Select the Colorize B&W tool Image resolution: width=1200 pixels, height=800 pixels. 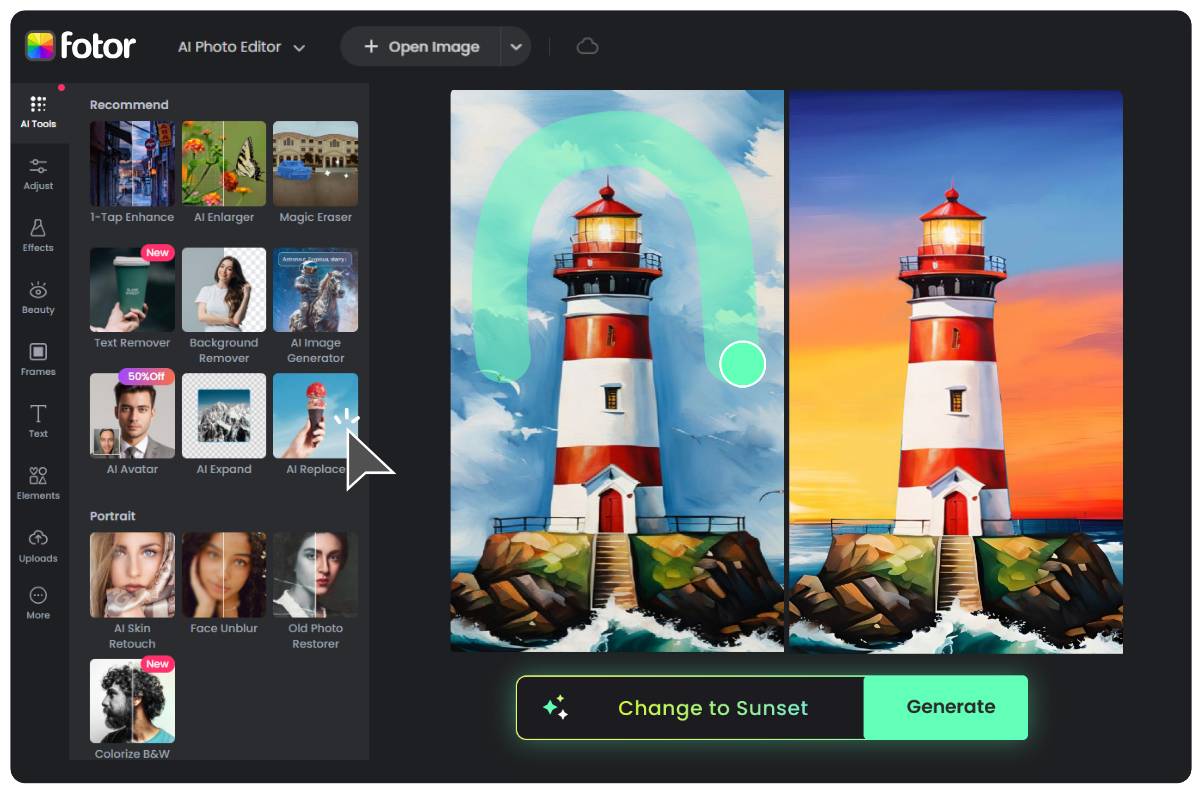pyautogui.click(x=131, y=700)
